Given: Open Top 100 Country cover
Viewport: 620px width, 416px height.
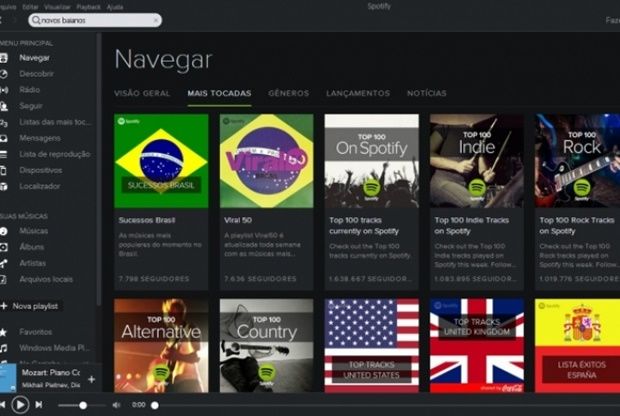Looking at the screenshot, I should (267, 346).
